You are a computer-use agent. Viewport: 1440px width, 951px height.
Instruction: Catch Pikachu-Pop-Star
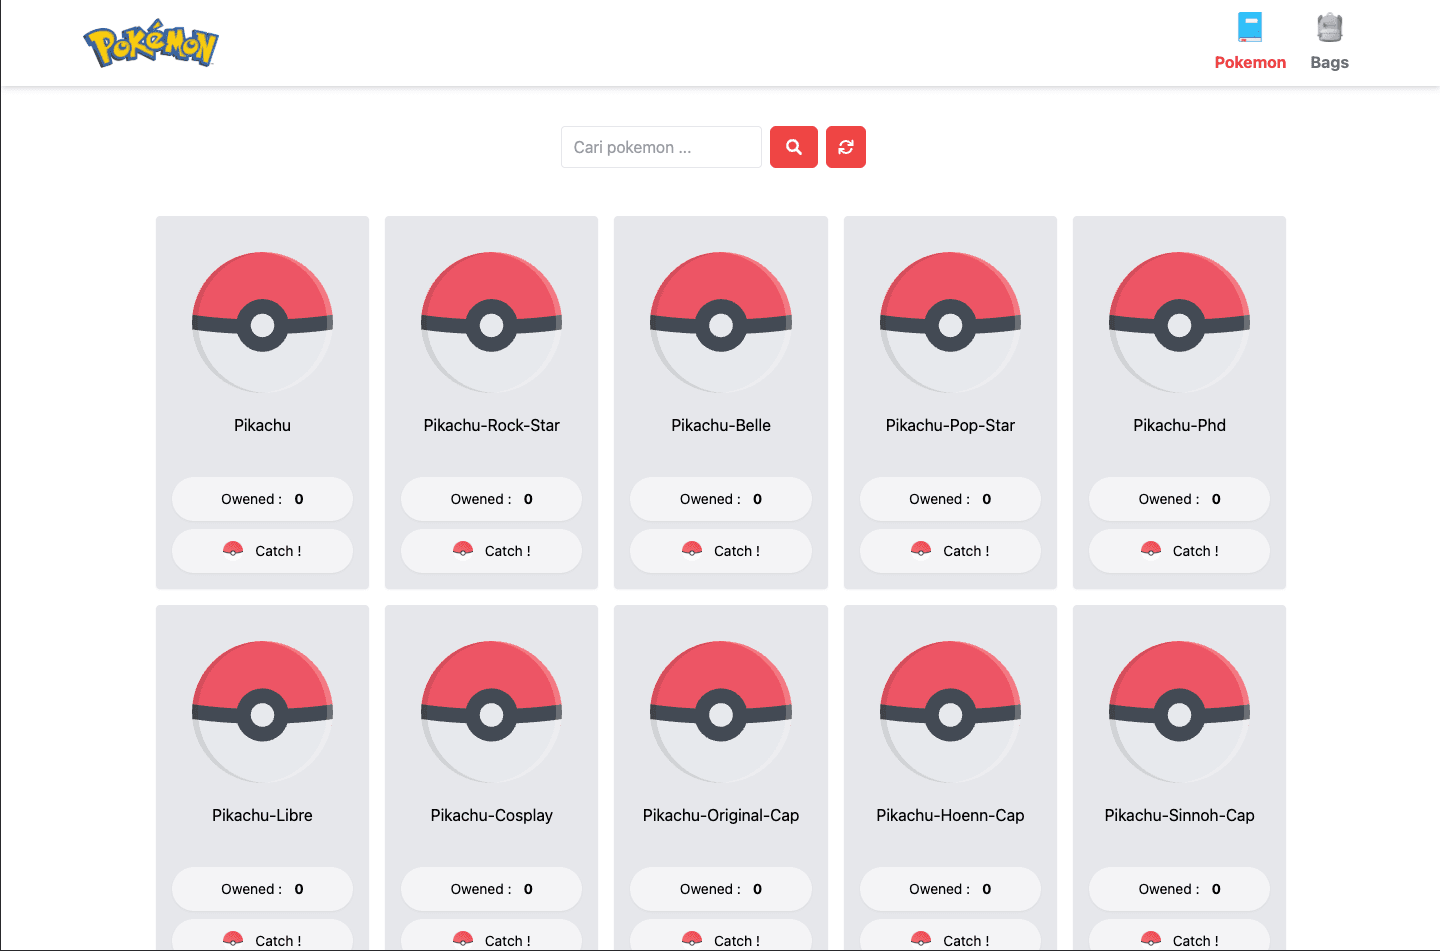[x=949, y=550]
